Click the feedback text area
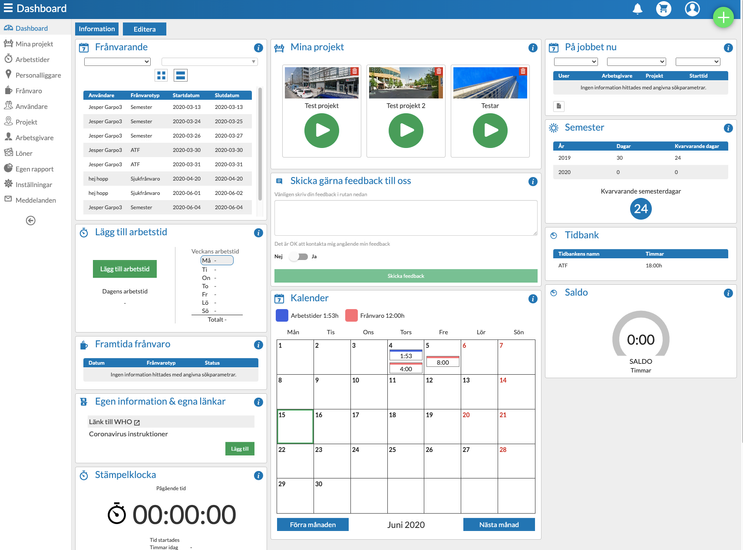The image size is (743, 550). pyautogui.click(x=406, y=218)
